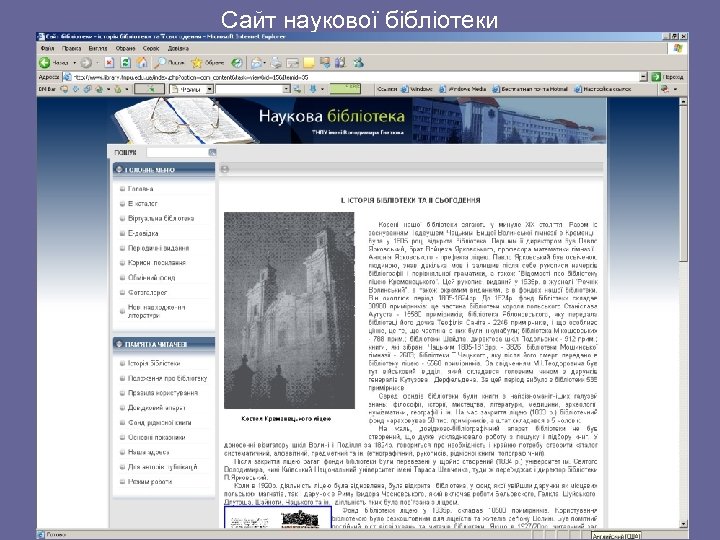Expand the empty DN Bar combo box
Screen dimensions: 720x540
tap(287, 89)
